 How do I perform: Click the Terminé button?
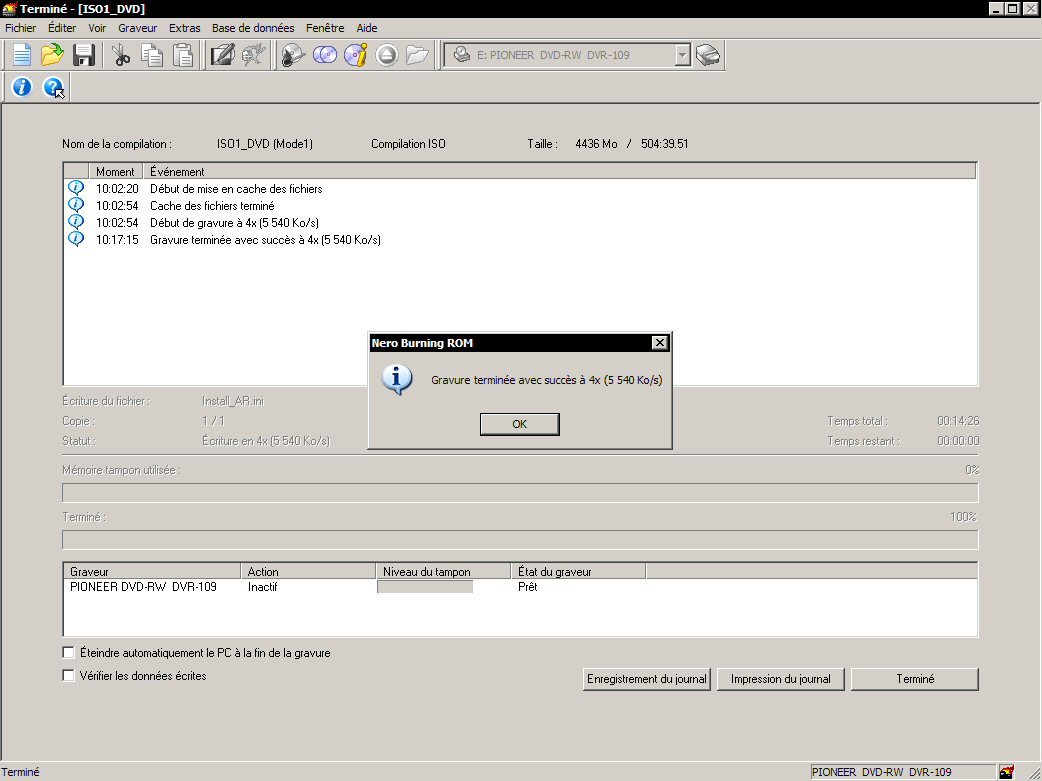click(915, 679)
